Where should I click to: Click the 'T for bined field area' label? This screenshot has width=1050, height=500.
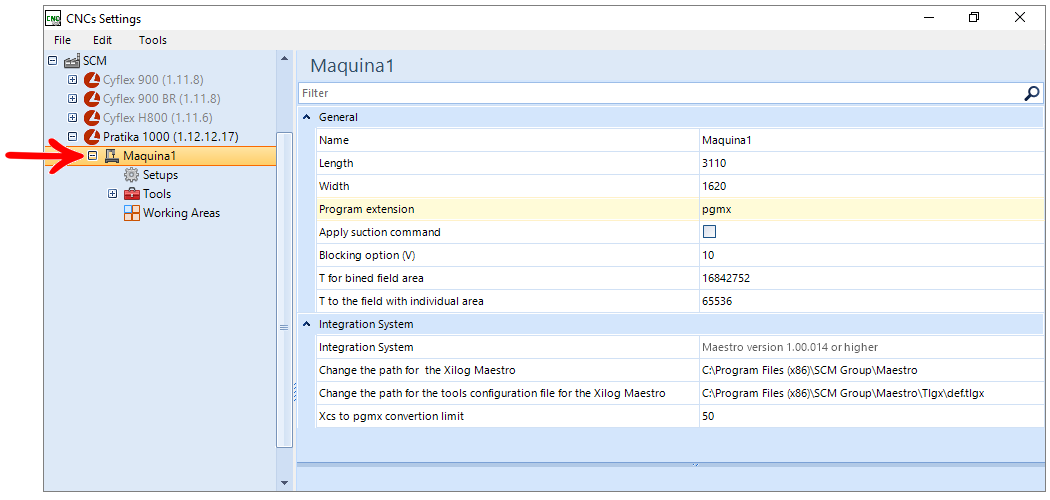click(371, 278)
